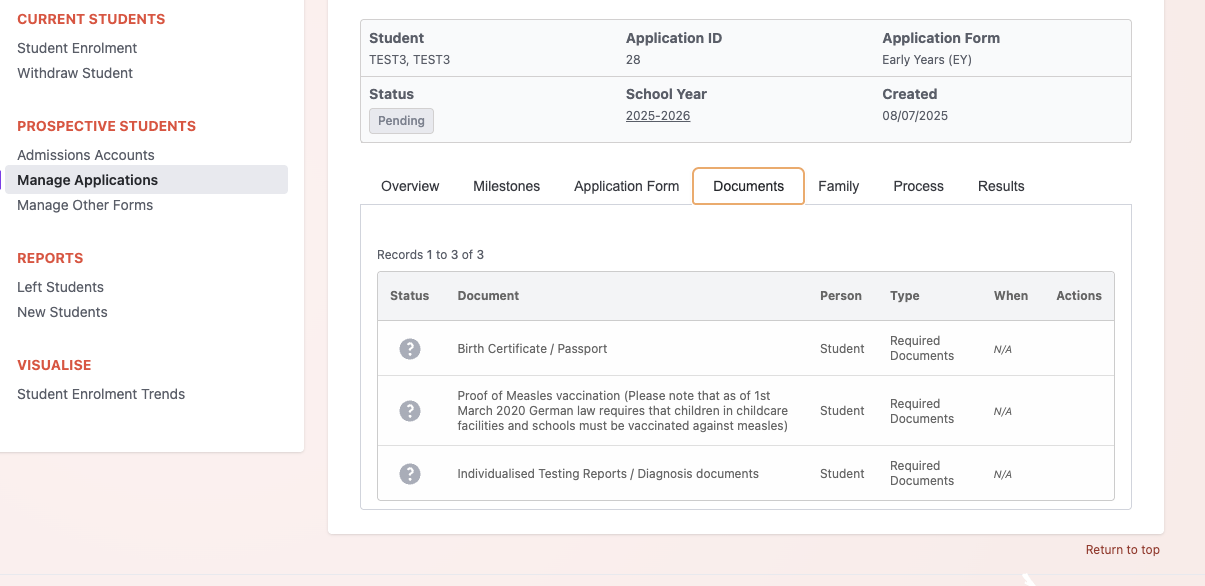The height and width of the screenshot is (586, 1205).
Task: Open the Milestones tab
Action: pos(506,186)
